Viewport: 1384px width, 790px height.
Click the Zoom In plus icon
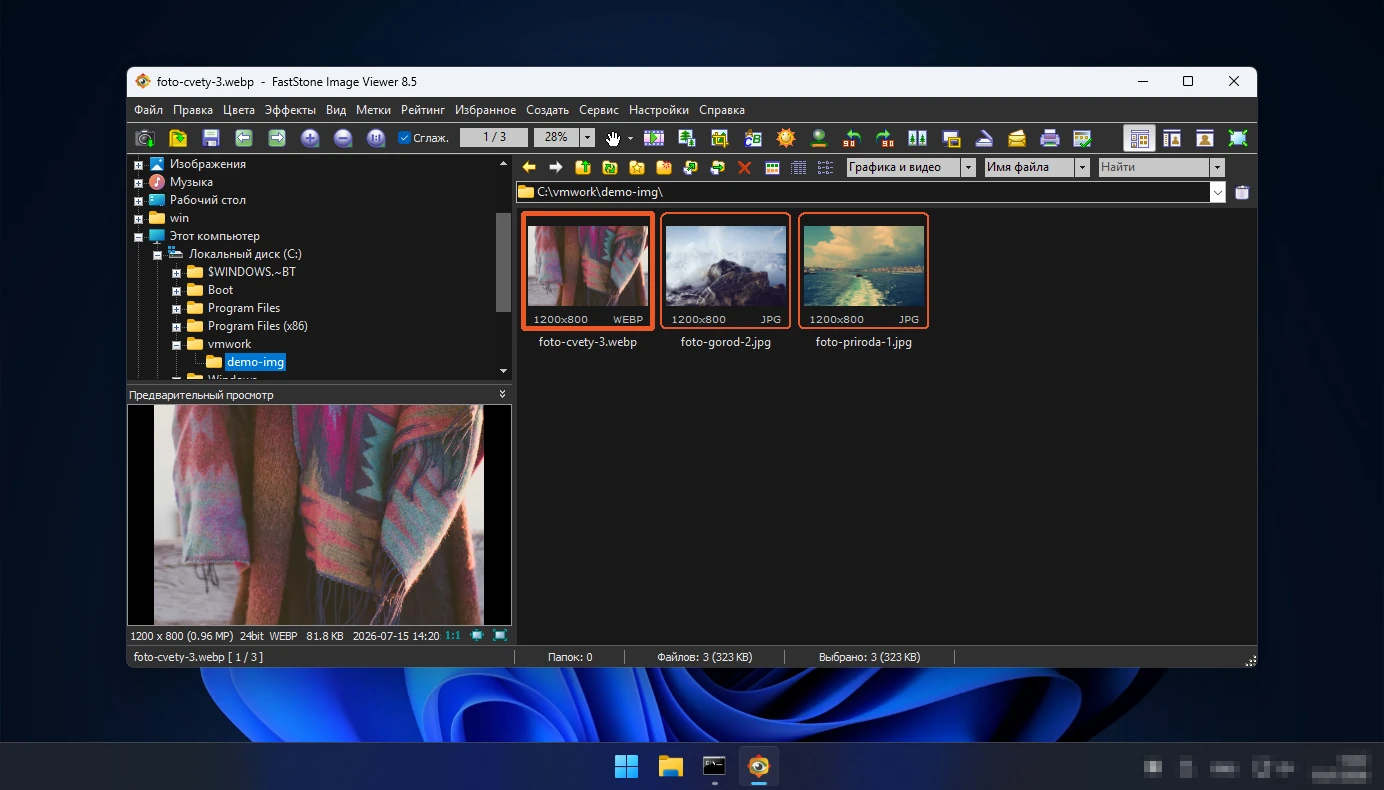310,138
